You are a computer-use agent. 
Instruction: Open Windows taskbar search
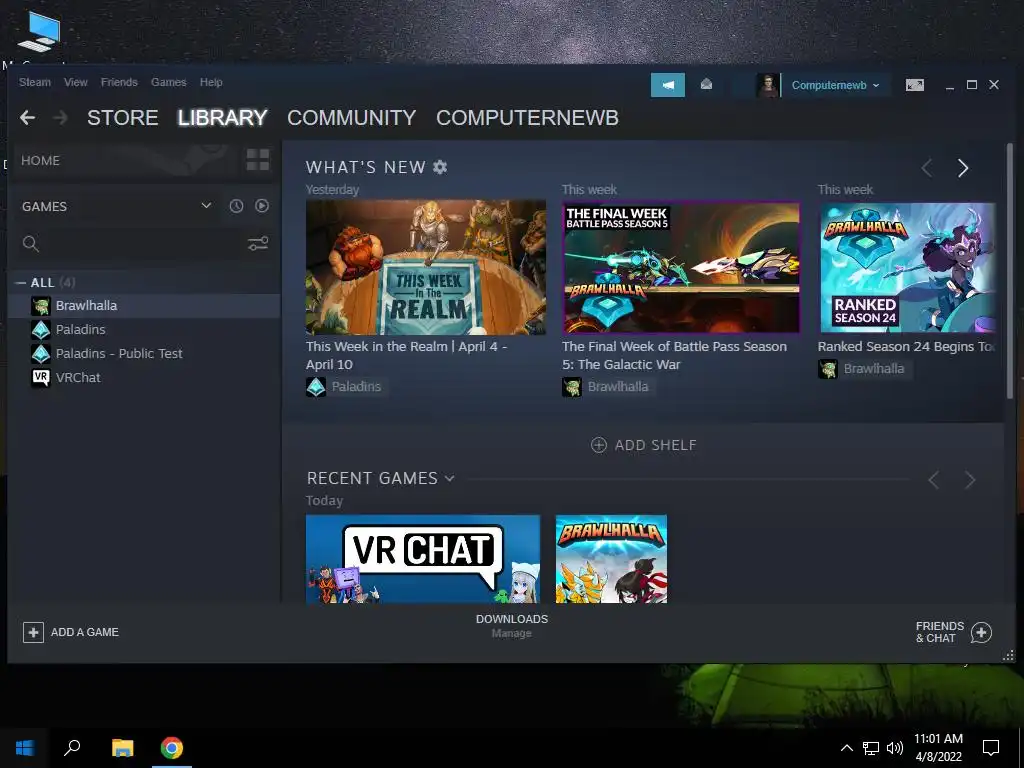click(72, 748)
